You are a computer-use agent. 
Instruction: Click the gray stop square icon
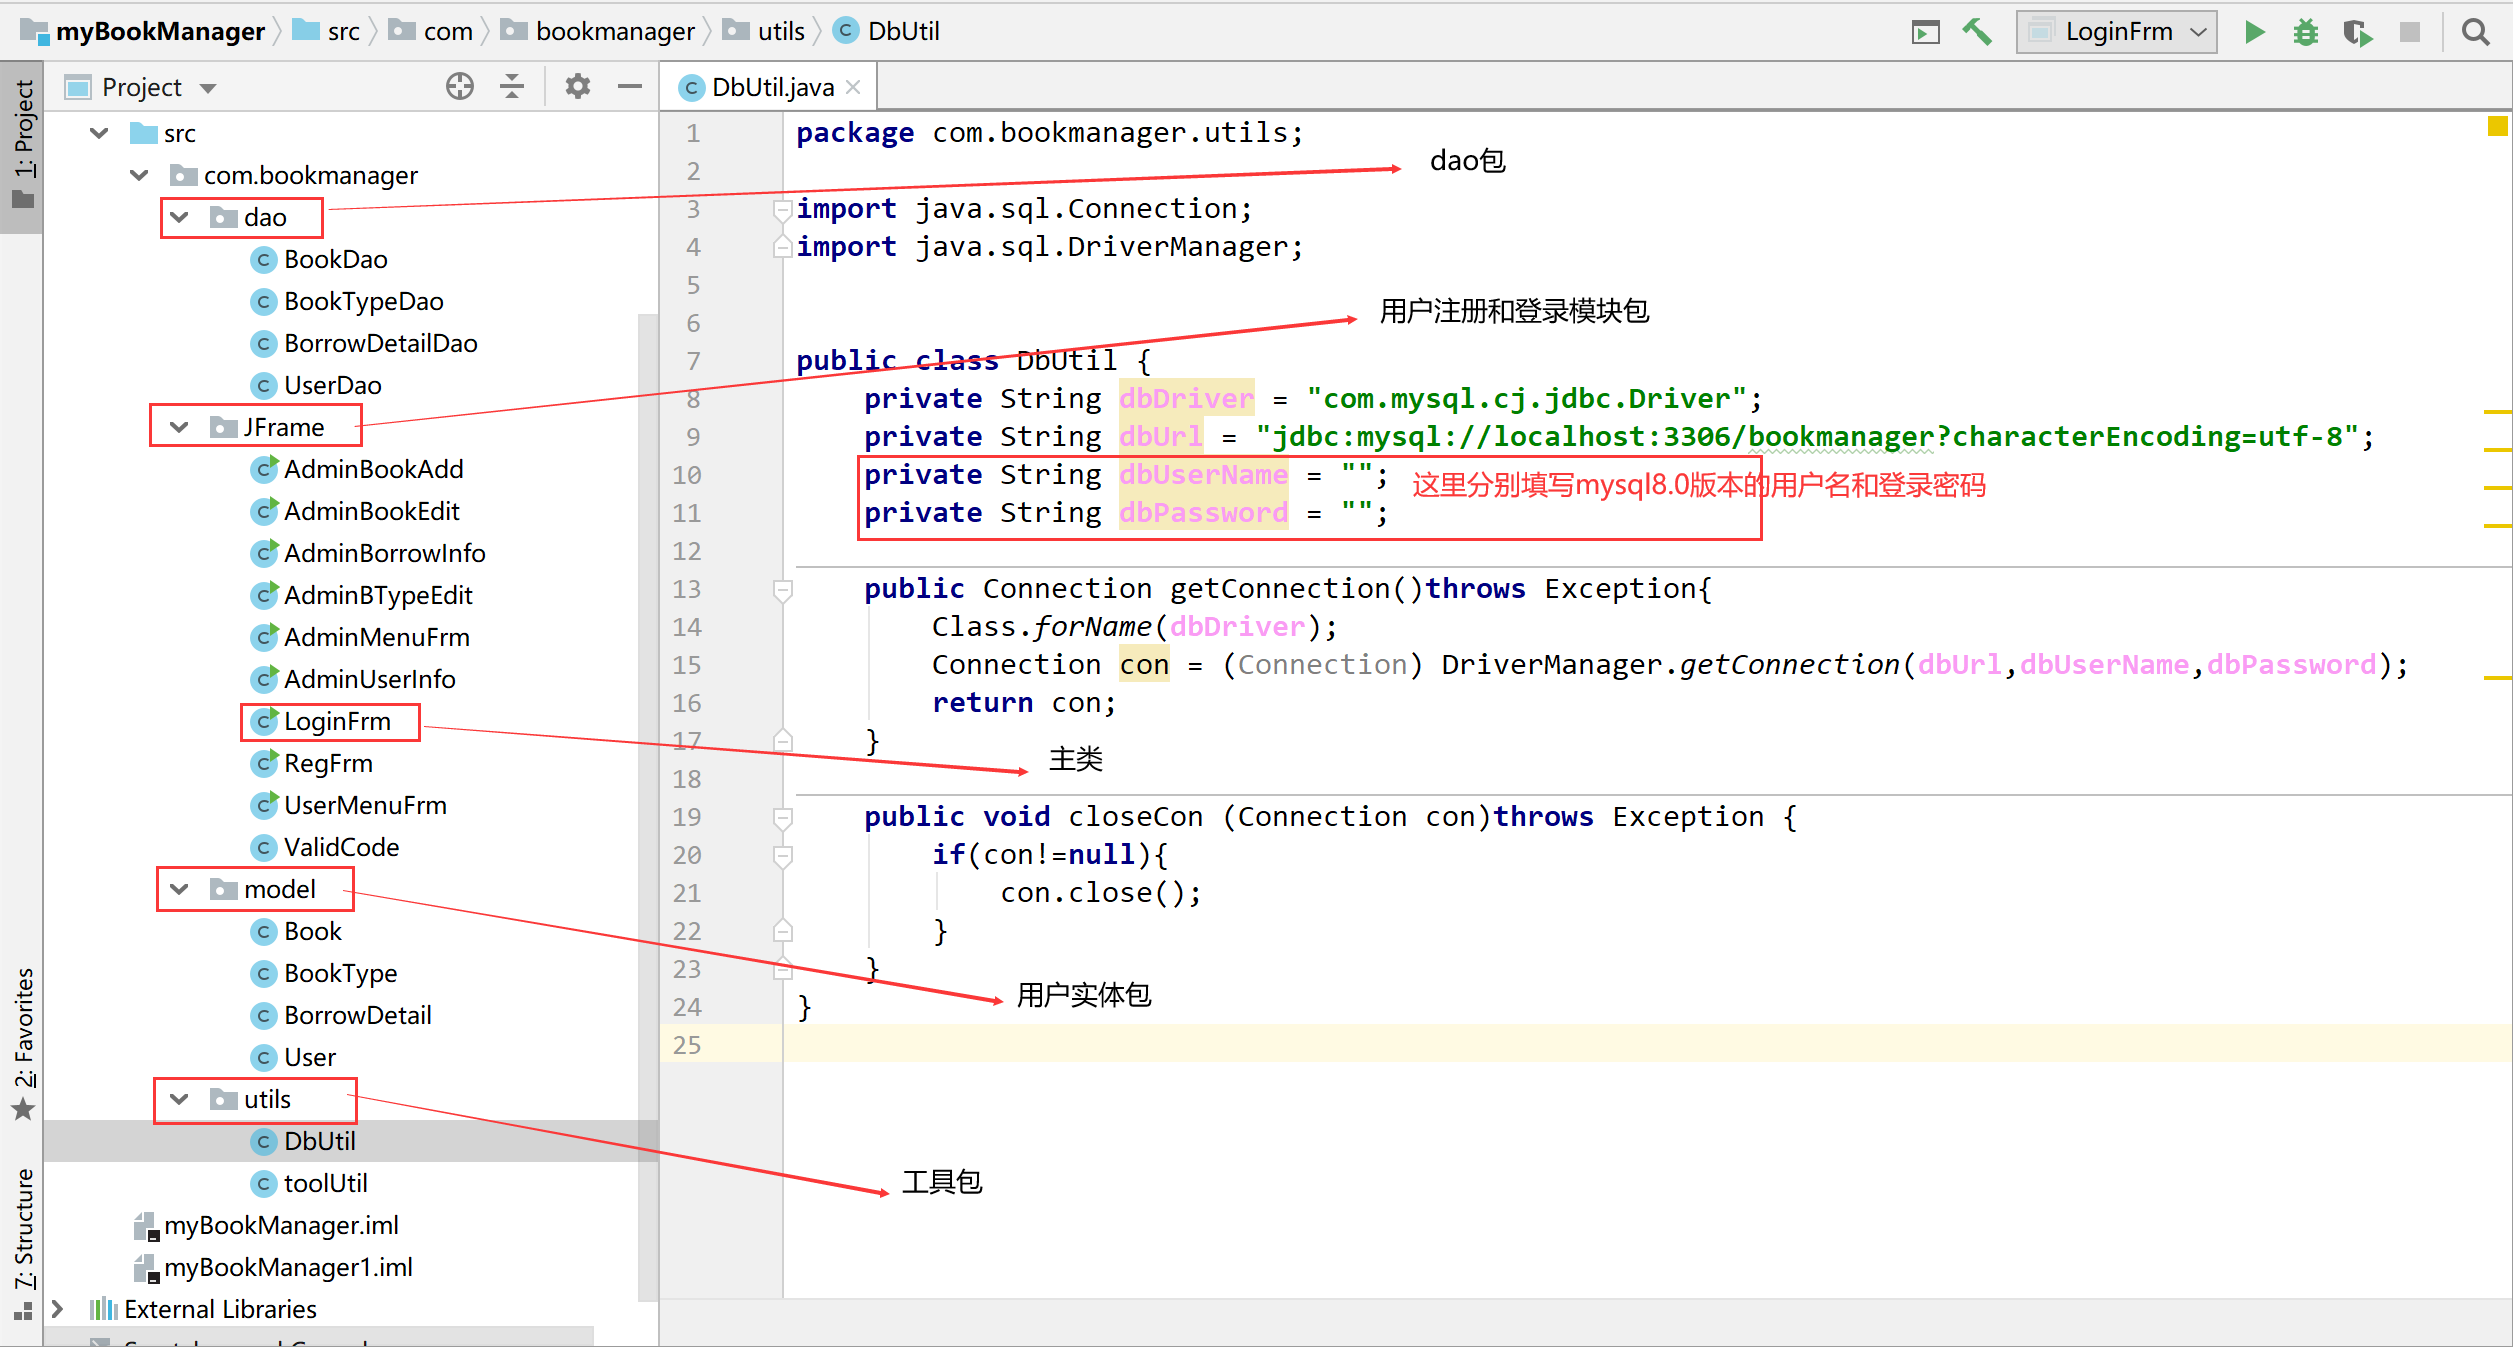[x=2410, y=32]
